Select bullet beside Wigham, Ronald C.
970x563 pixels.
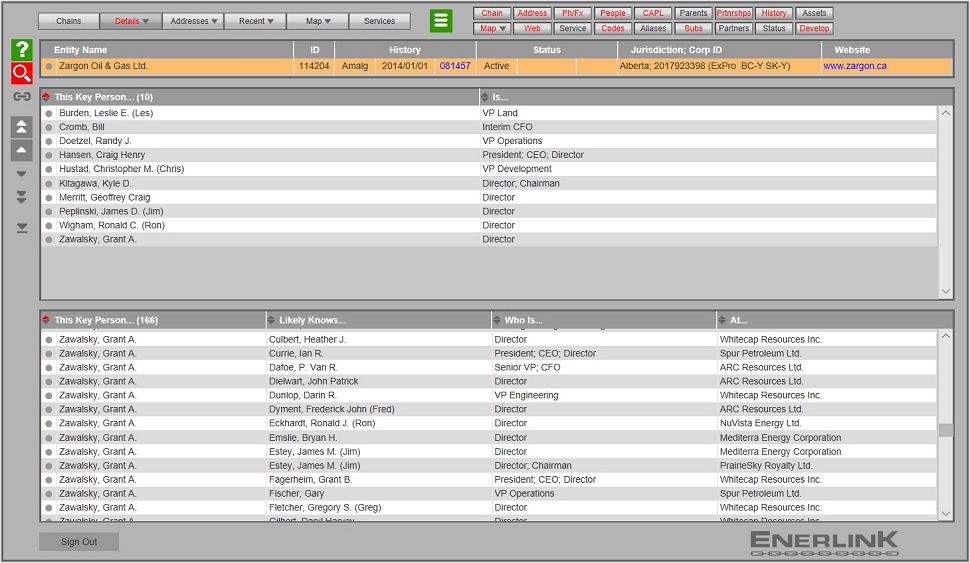click(x=49, y=226)
